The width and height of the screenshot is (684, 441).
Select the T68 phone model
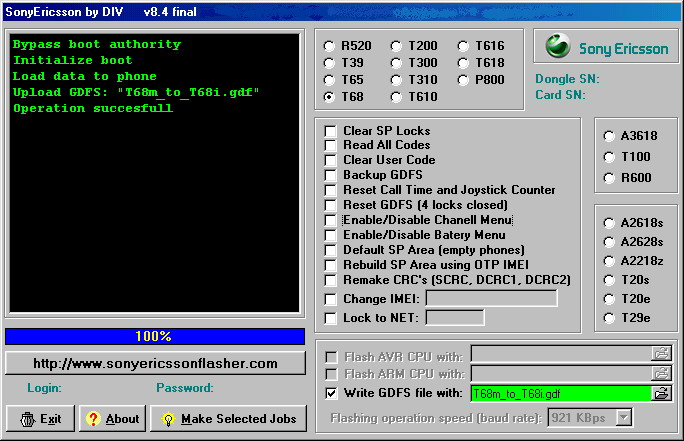(x=330, y=97)
